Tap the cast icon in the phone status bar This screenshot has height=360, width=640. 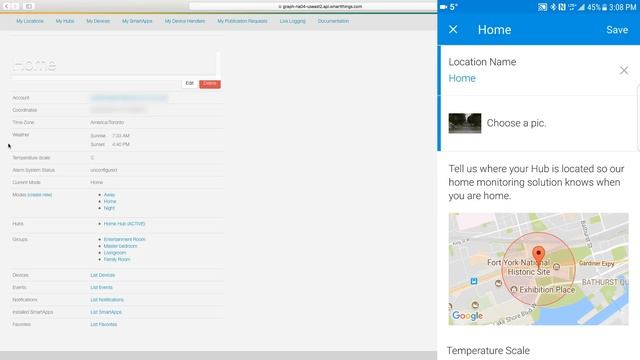(x=542, y=7)
